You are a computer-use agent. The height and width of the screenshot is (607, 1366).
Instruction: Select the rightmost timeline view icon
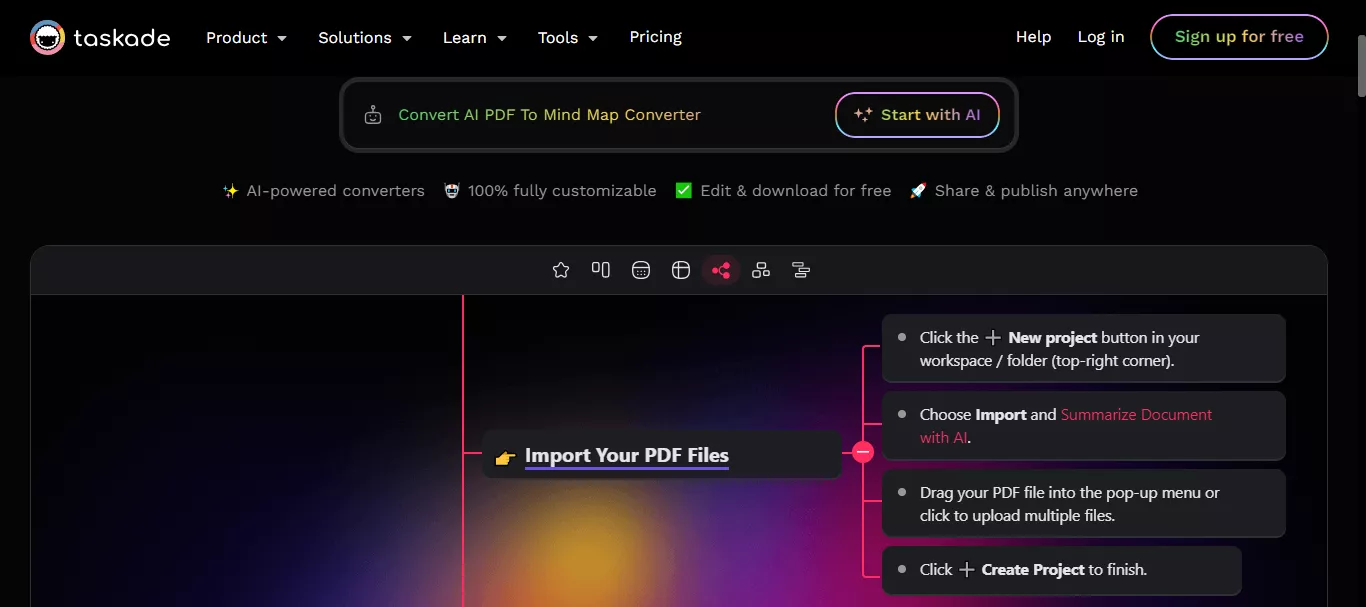[801, 269]
